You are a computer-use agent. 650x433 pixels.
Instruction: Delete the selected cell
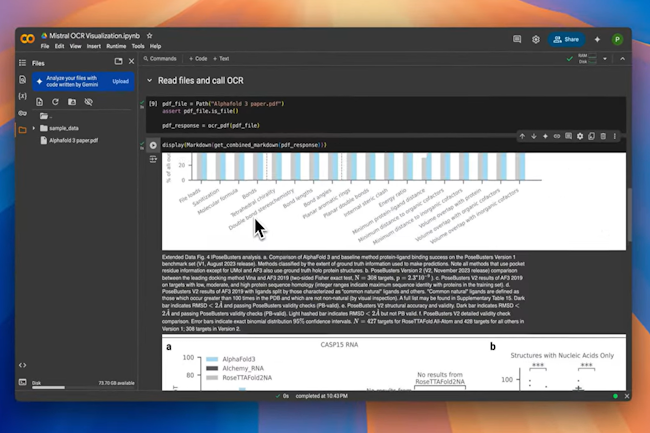tap(603, 136)
